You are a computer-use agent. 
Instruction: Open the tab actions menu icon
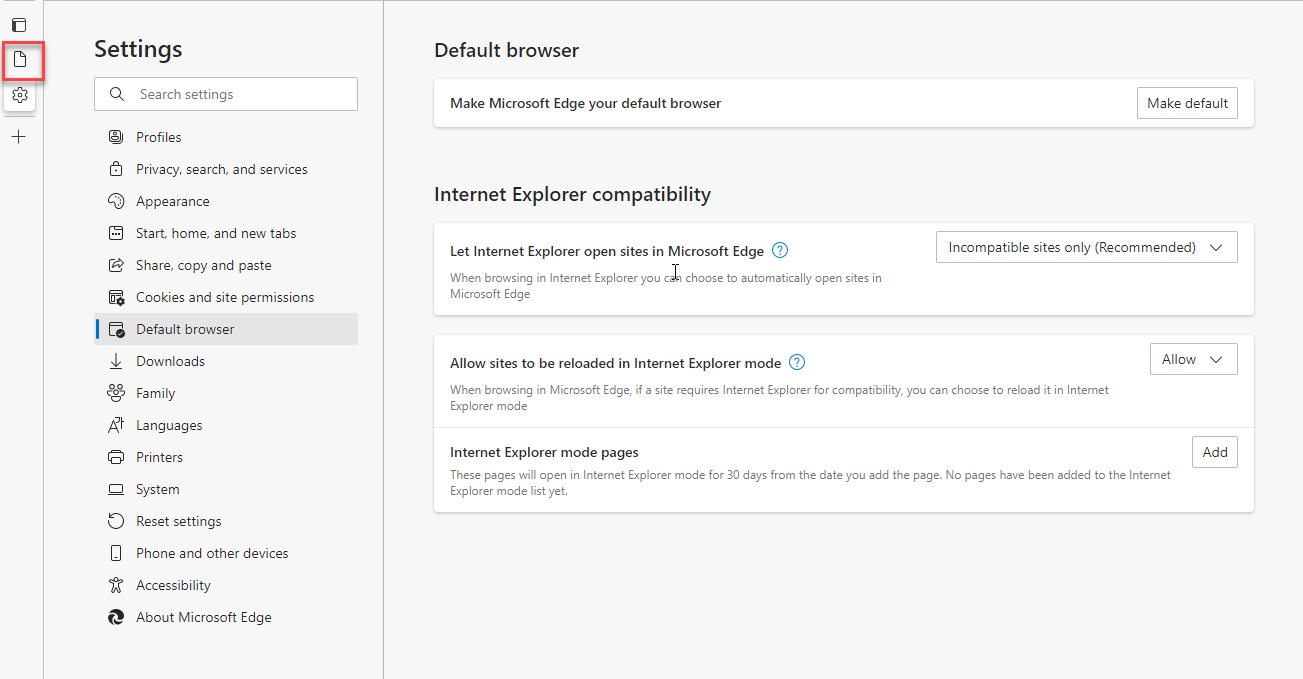(x=19, y=25)
